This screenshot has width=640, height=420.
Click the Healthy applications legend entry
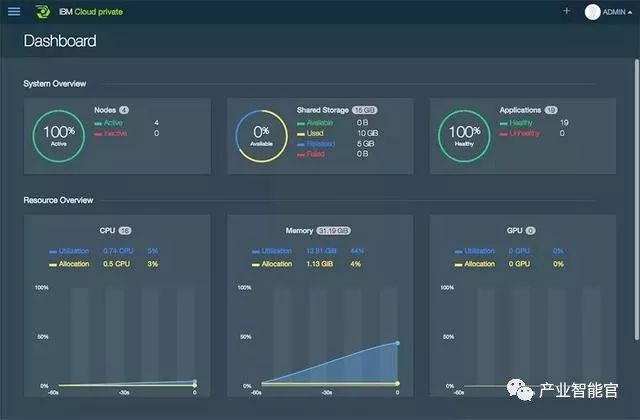pos(516,122)
